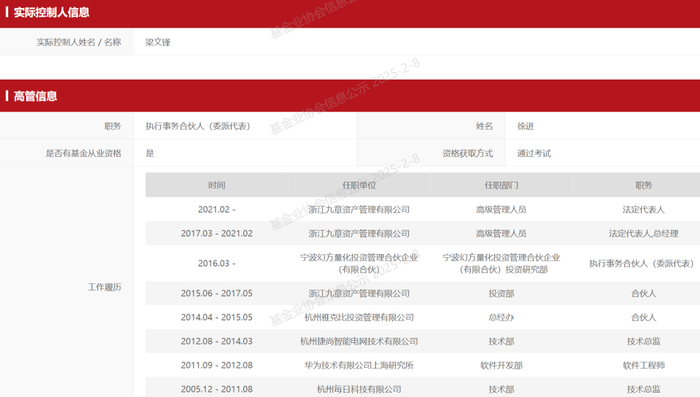Screen dimensions: 700x397
Task: Click the 高管信息 section header
Action: (x=35, y=96)
